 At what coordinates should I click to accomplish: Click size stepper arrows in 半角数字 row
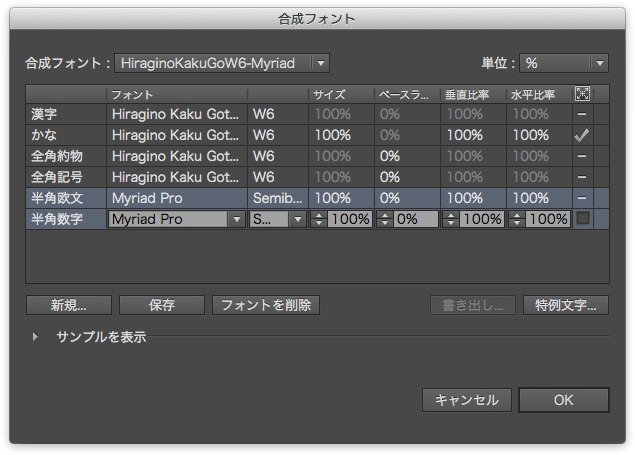tap(319, 219)
